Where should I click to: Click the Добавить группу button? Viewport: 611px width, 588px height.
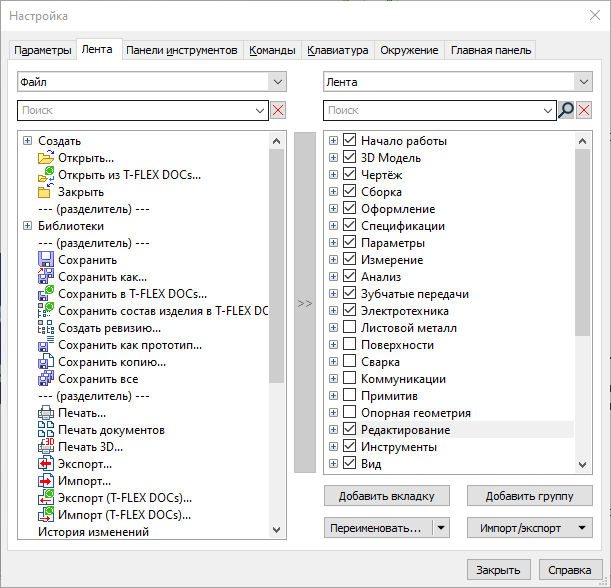(530, 496)
